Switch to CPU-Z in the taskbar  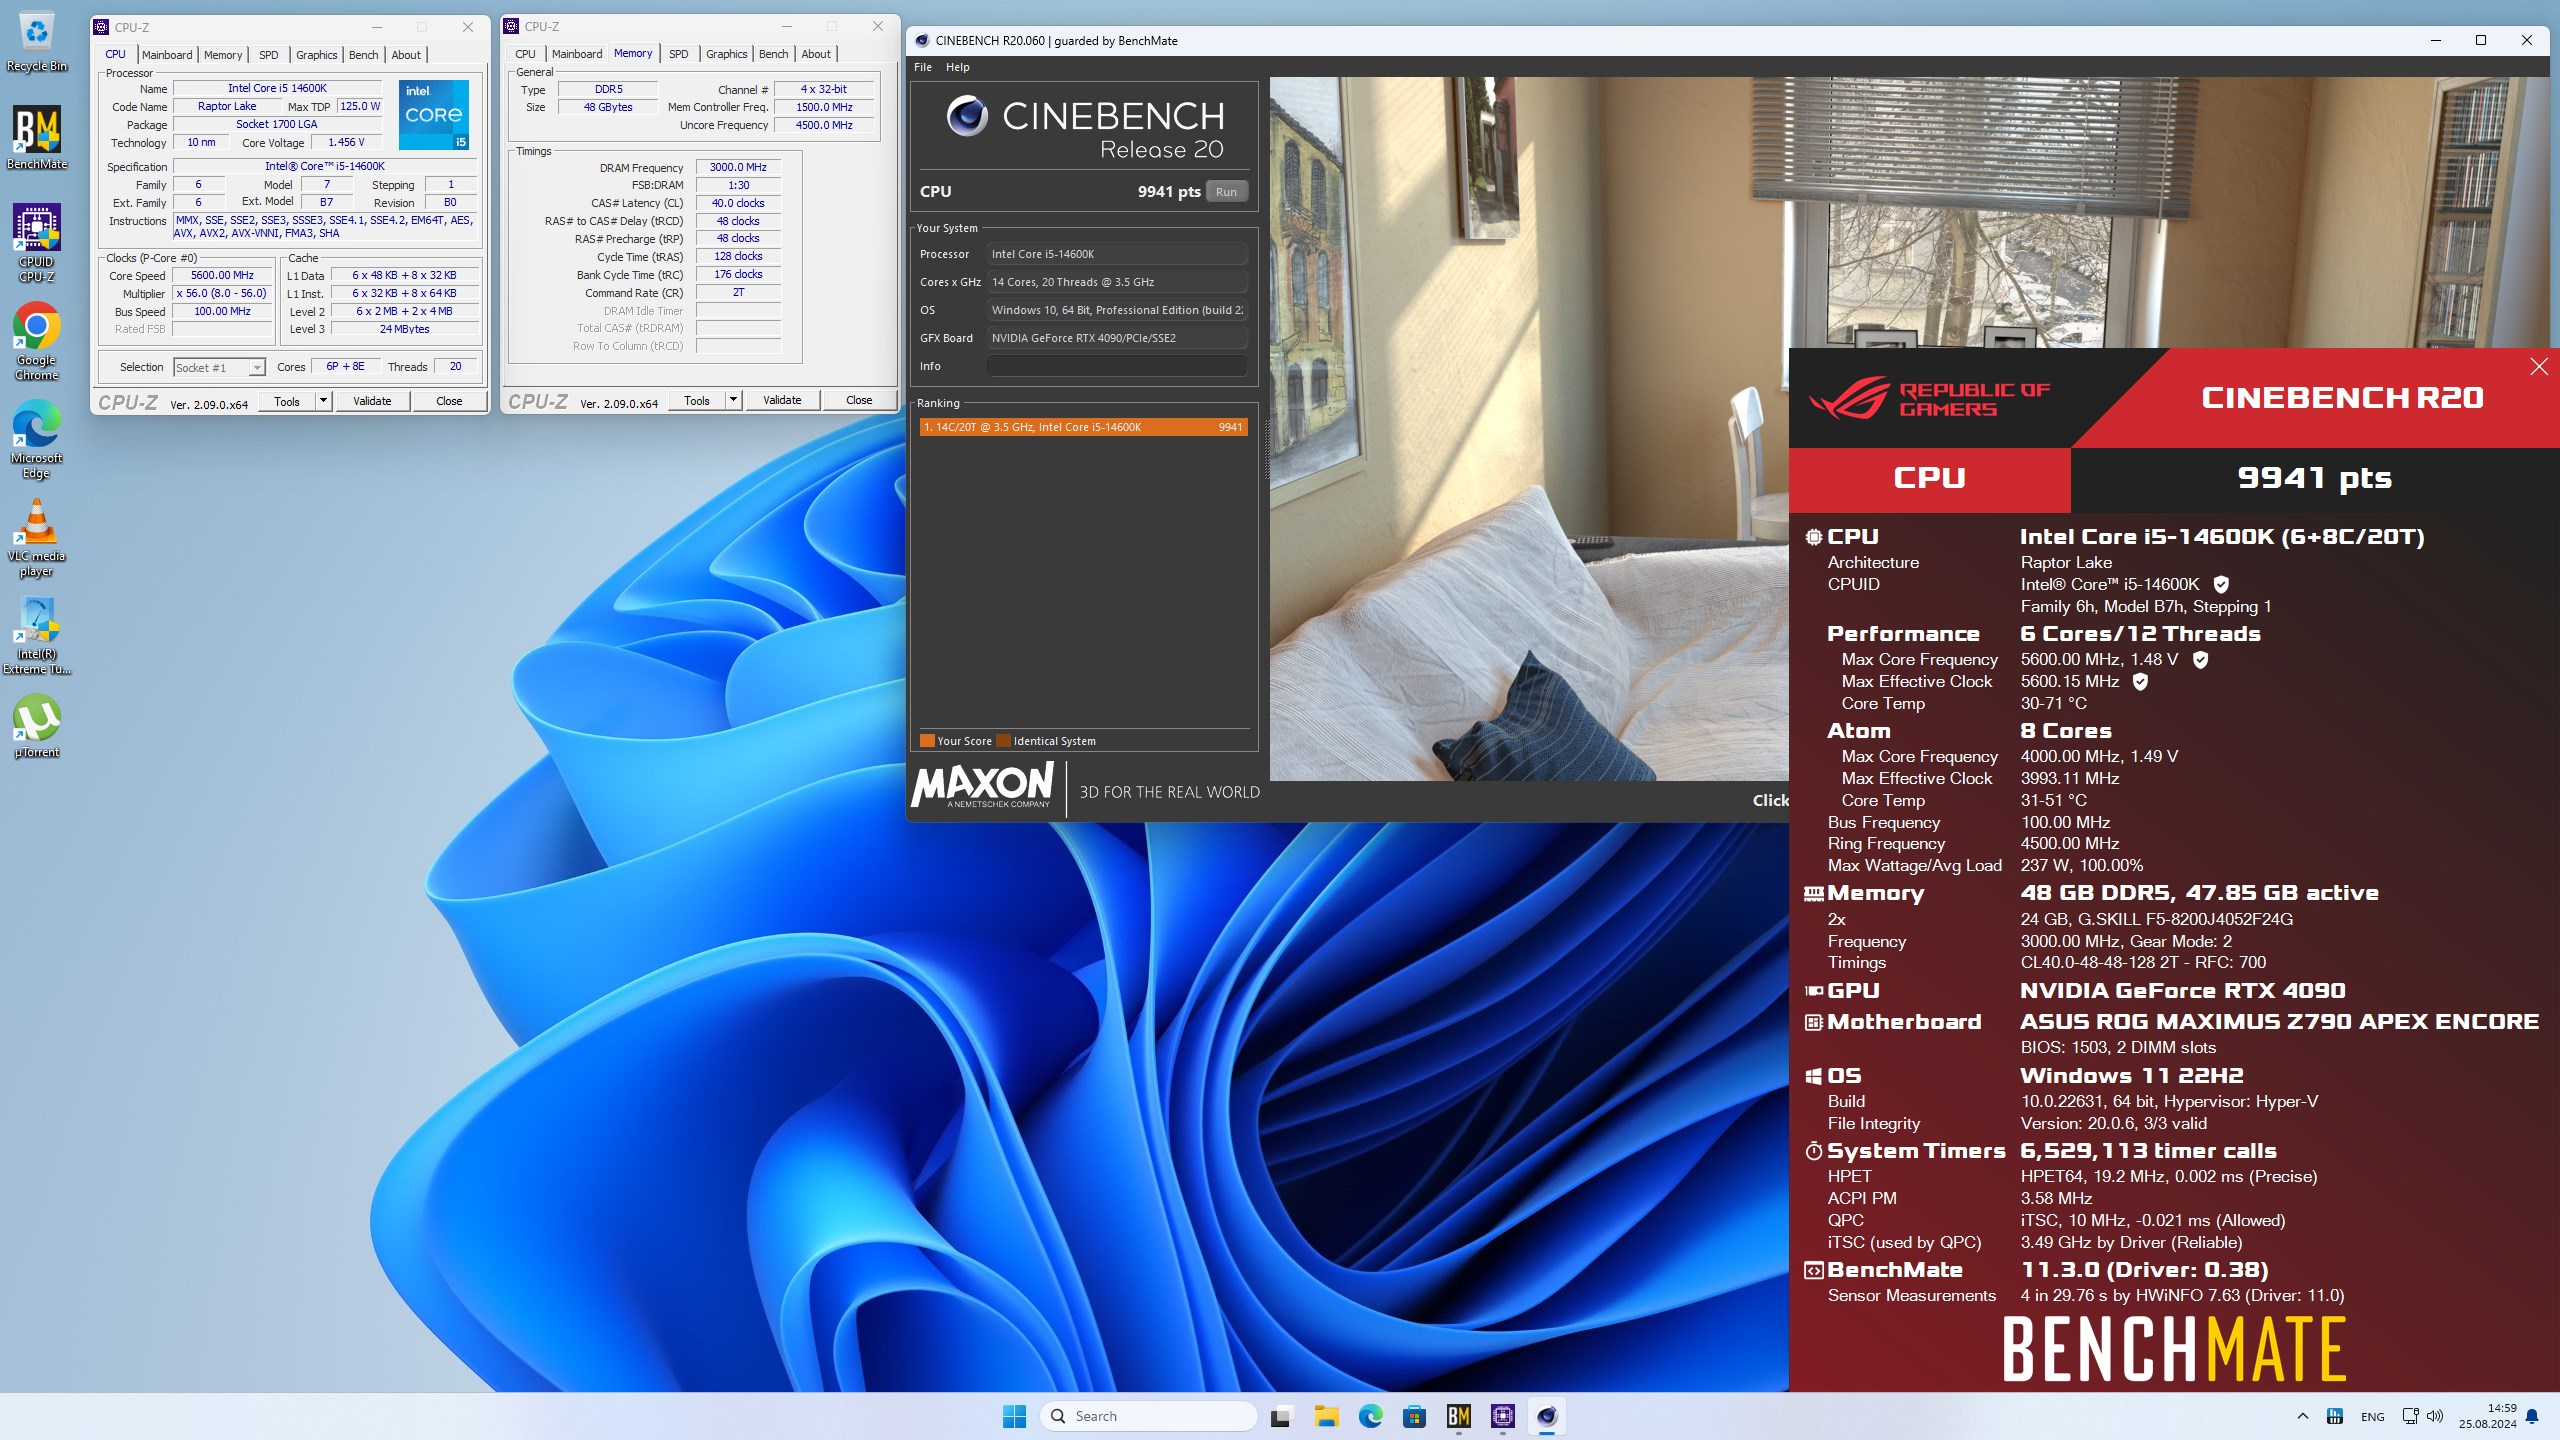click(x=1503, y=1416)
